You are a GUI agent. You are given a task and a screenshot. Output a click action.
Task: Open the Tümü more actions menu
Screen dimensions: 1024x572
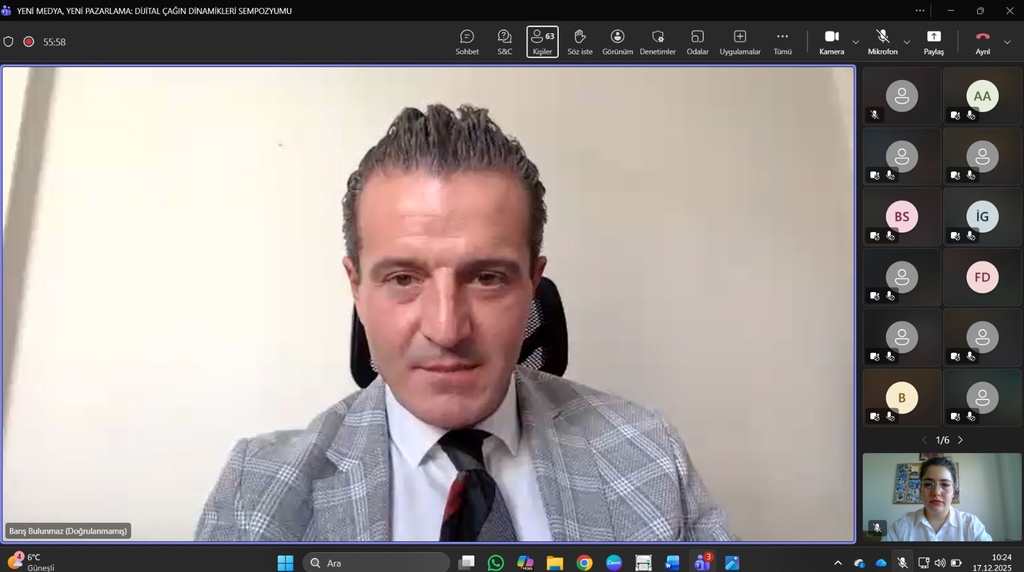click(782, 41)
